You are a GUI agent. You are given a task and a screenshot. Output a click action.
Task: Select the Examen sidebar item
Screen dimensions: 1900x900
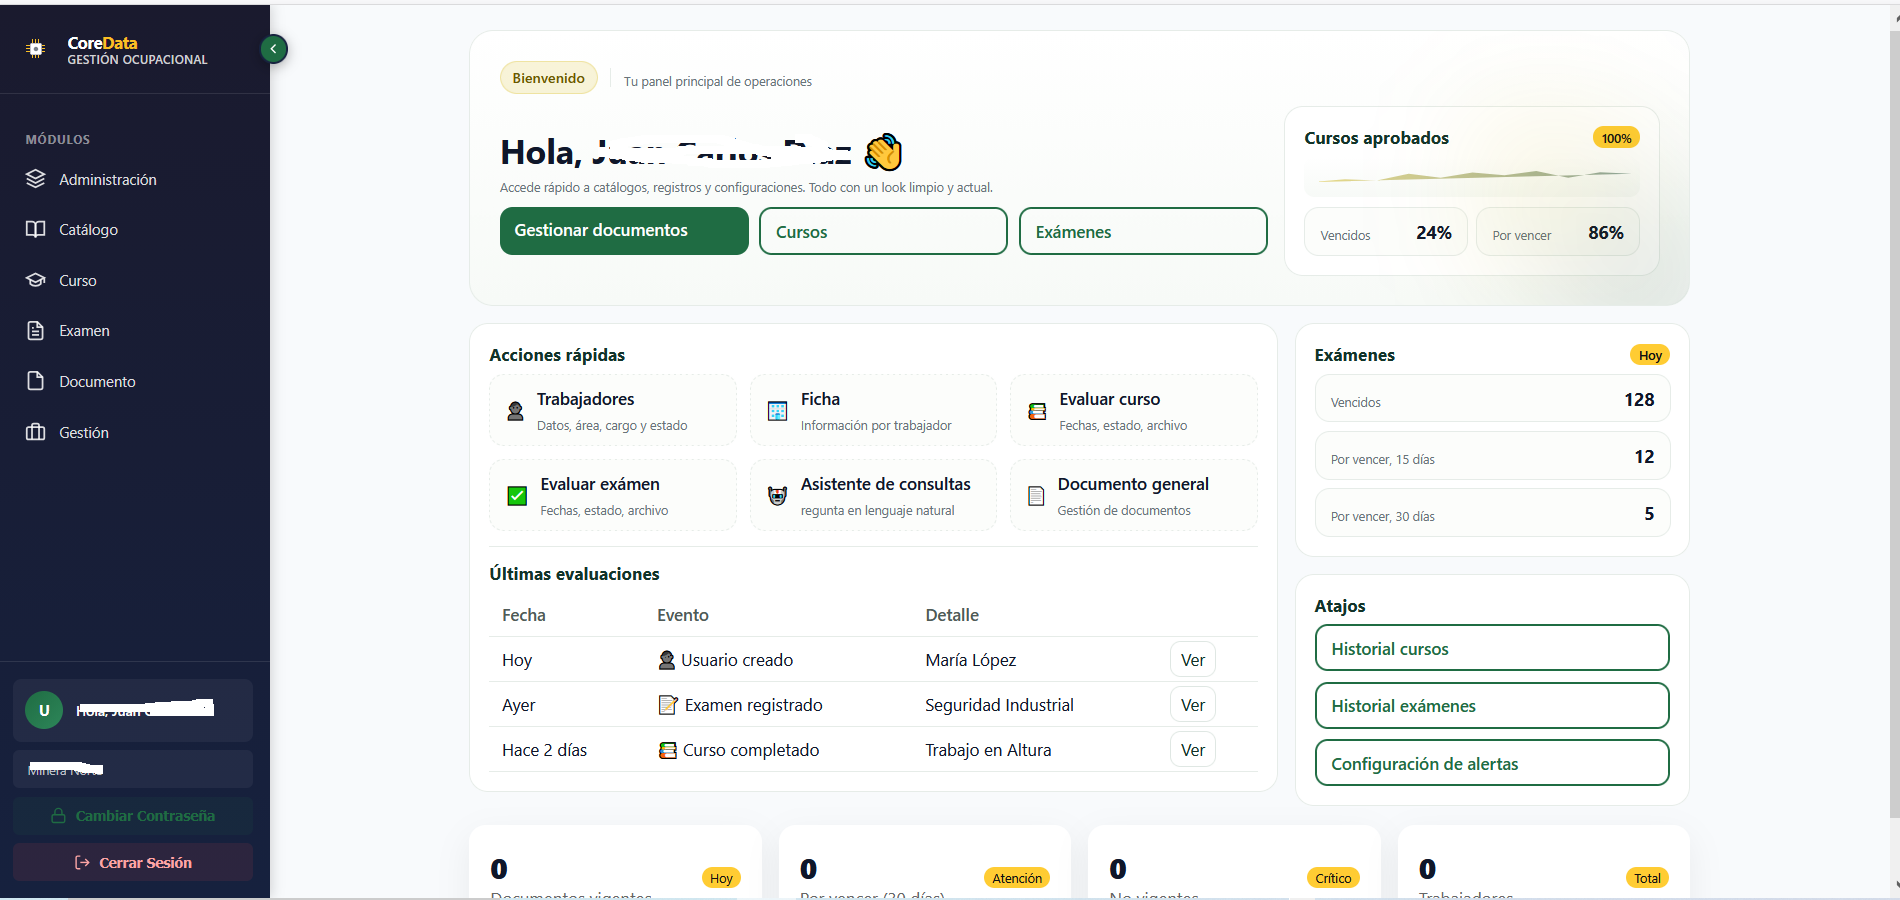[x=84, y=331]
